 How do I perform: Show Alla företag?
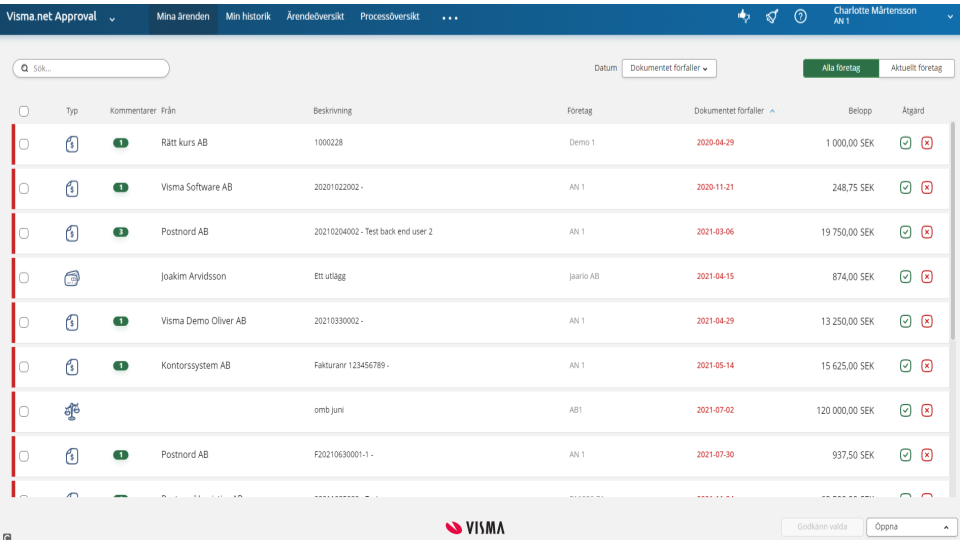[x=841, y=68]
